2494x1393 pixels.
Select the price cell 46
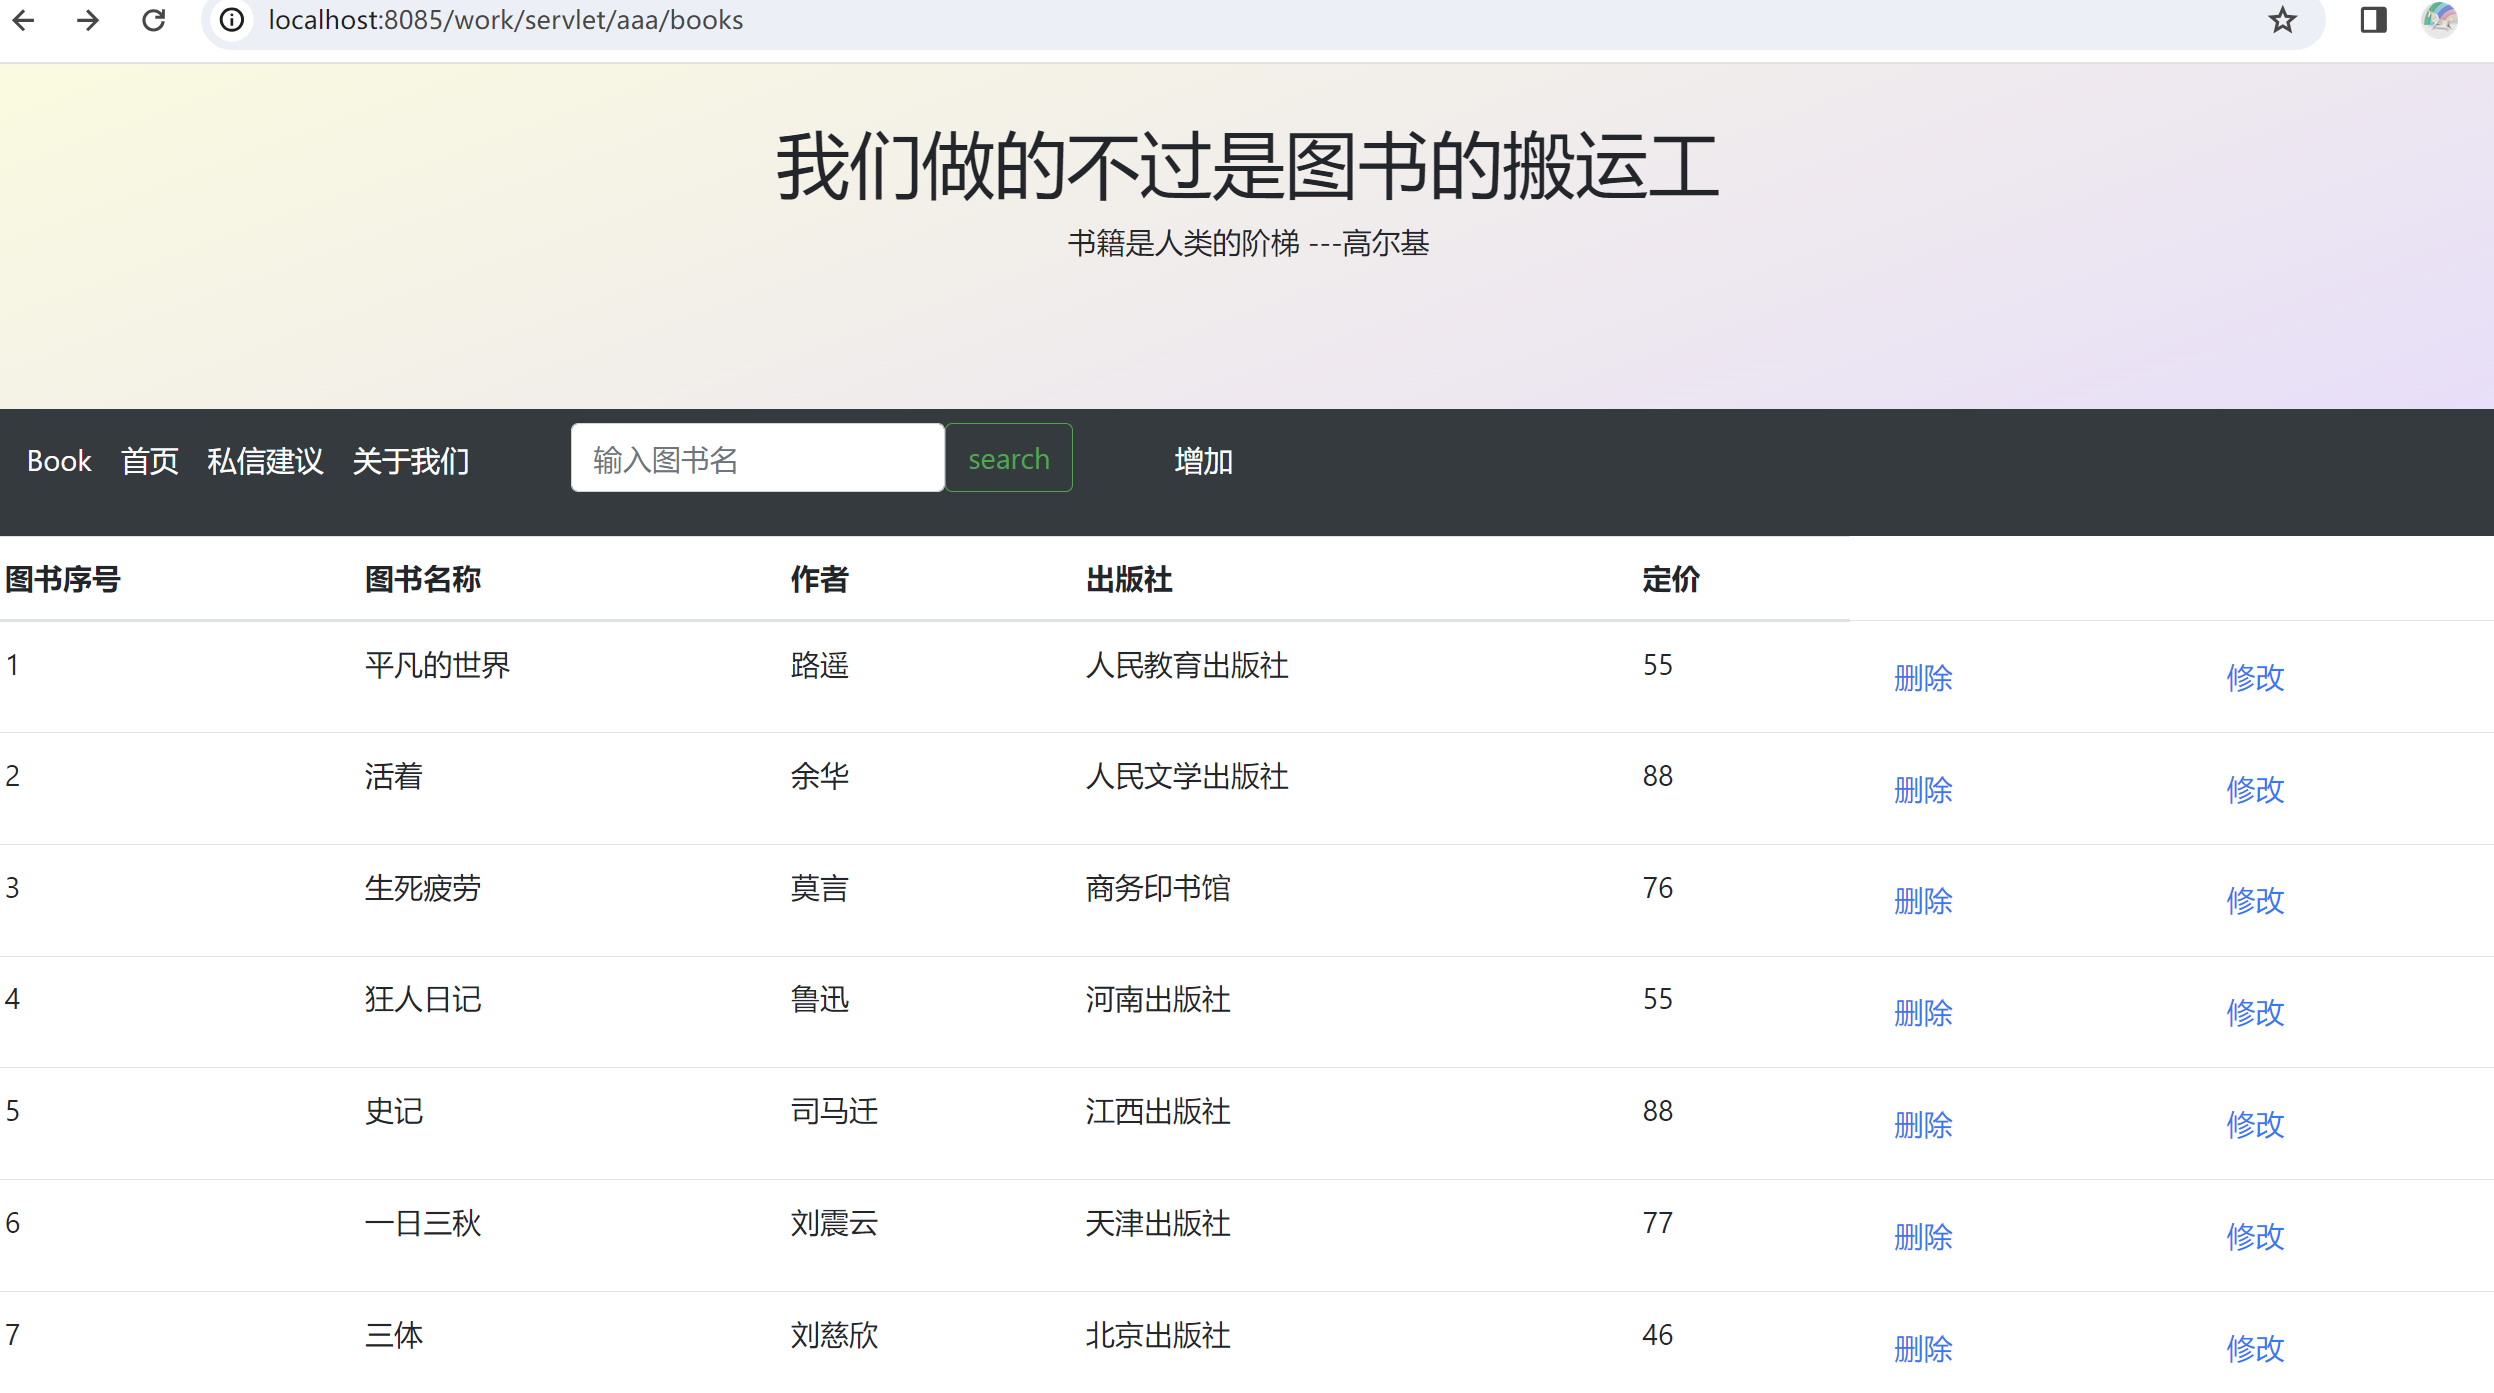pyautogui.click(x=1657, y=1335)
